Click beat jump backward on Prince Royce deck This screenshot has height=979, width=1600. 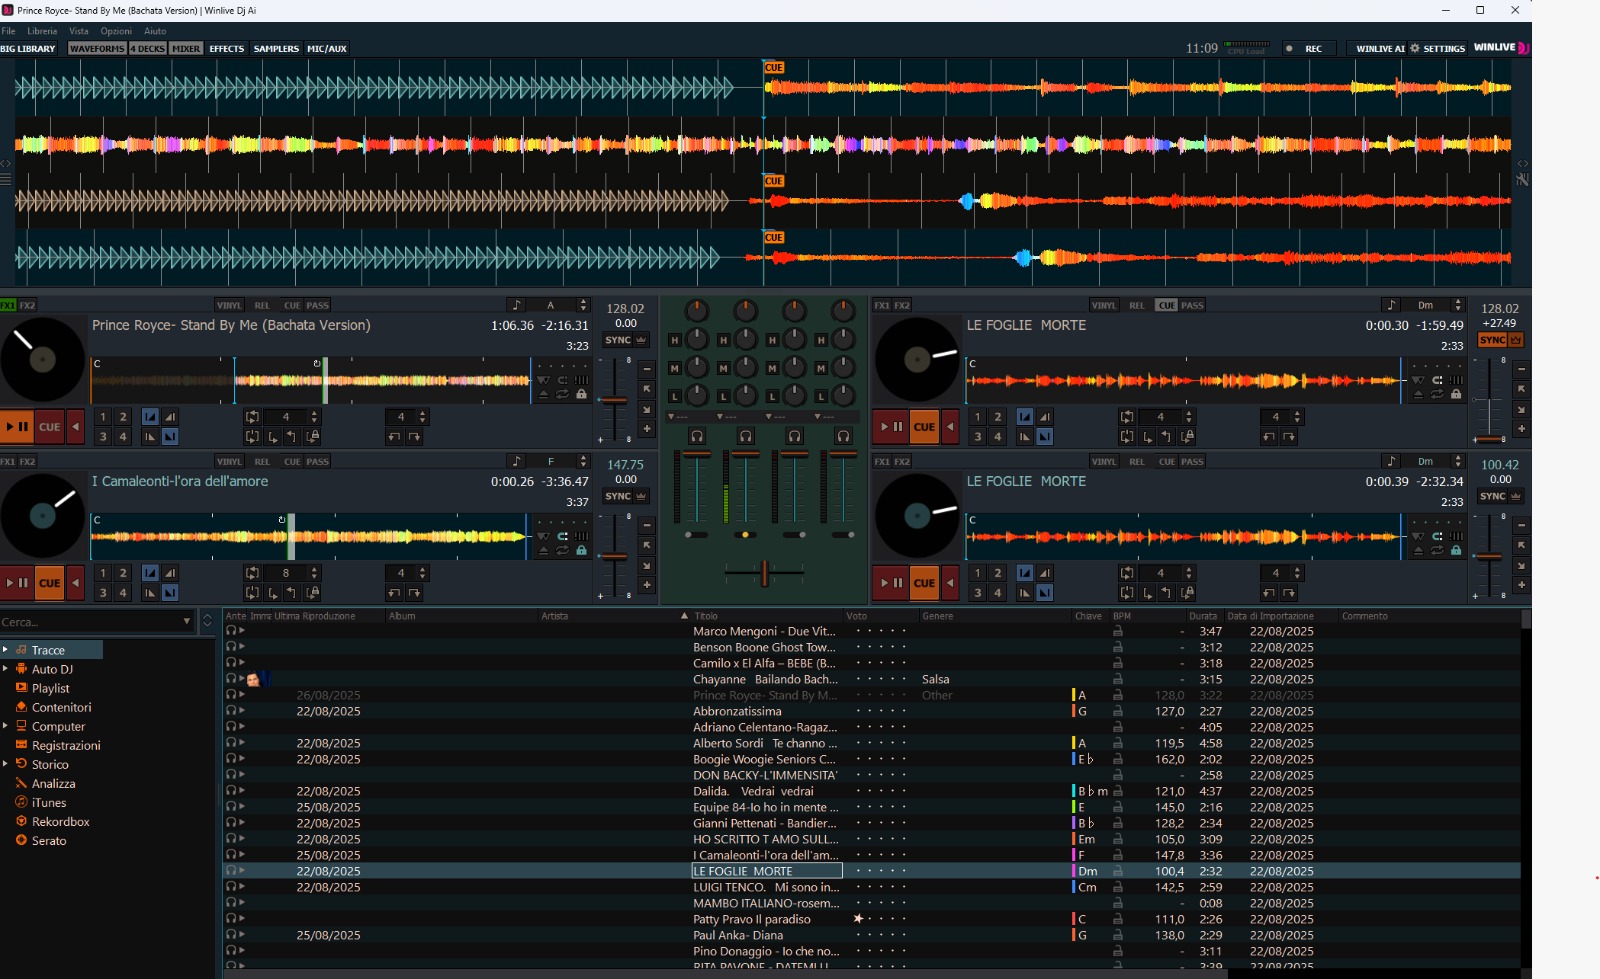point(394,437)
